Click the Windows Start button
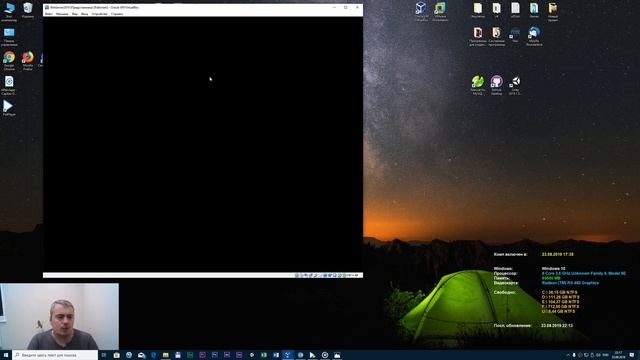Image resolution: width=640 pixels, height=360 pixels. click(x=6, y=355)
